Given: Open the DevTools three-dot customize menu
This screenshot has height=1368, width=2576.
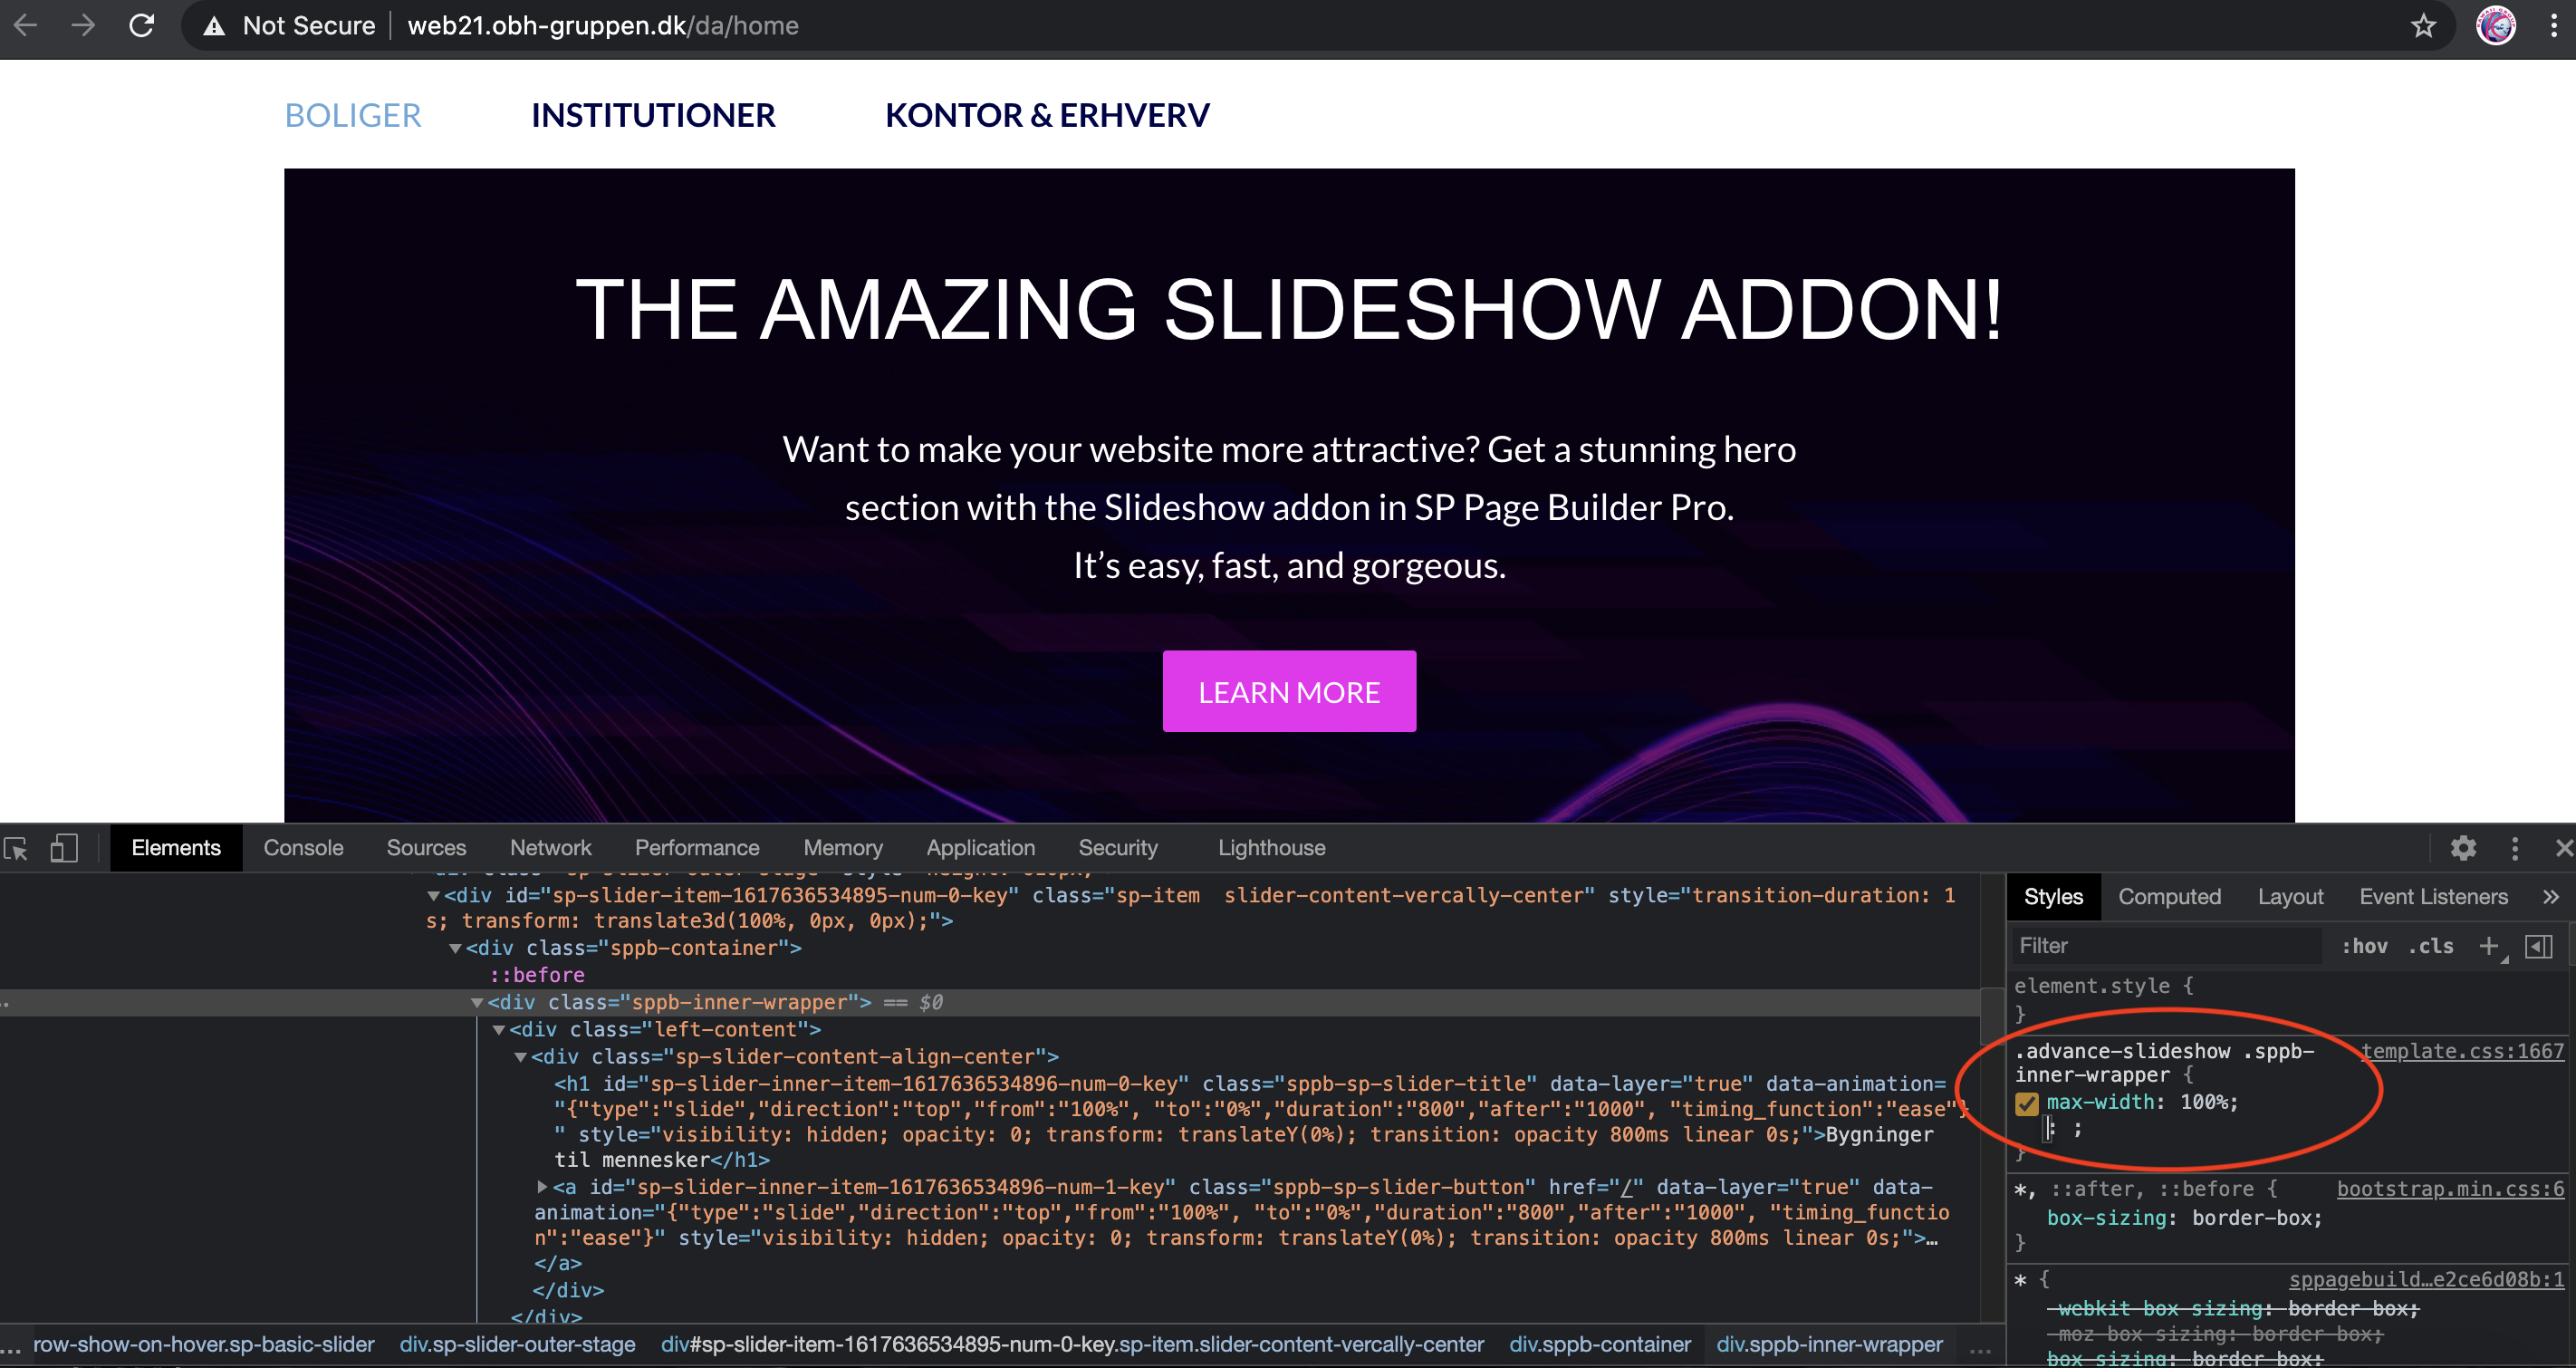Looking at the screenshot, I should (2515, 849).
